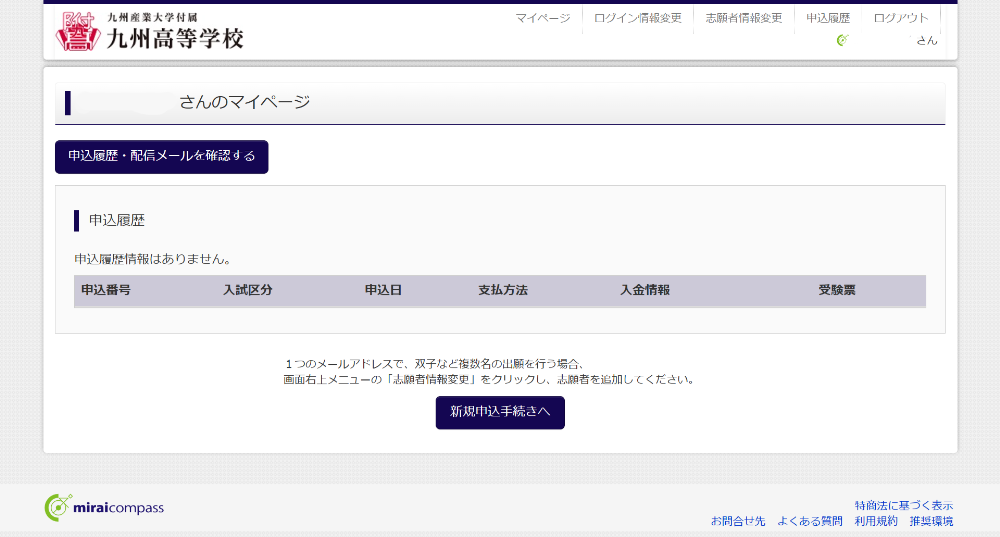Open the マイページ menu item
The image size is (1000, 537).
pyautogui.click(x=542, y=18)
